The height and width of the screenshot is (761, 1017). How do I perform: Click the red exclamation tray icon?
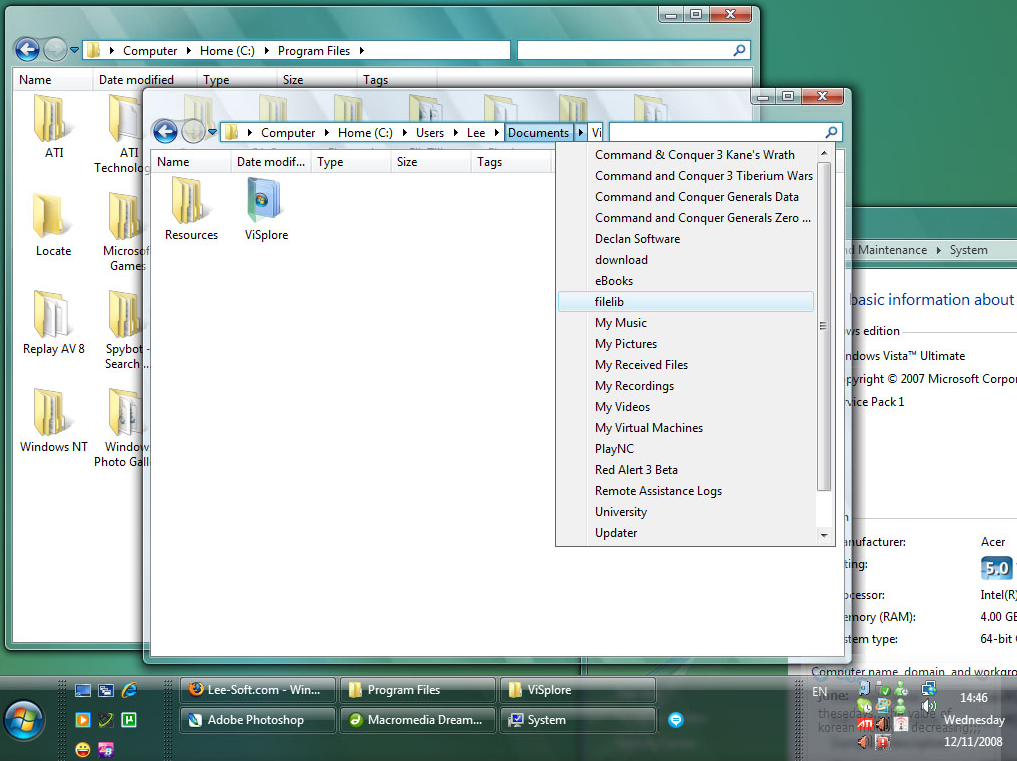click(882, 741)
